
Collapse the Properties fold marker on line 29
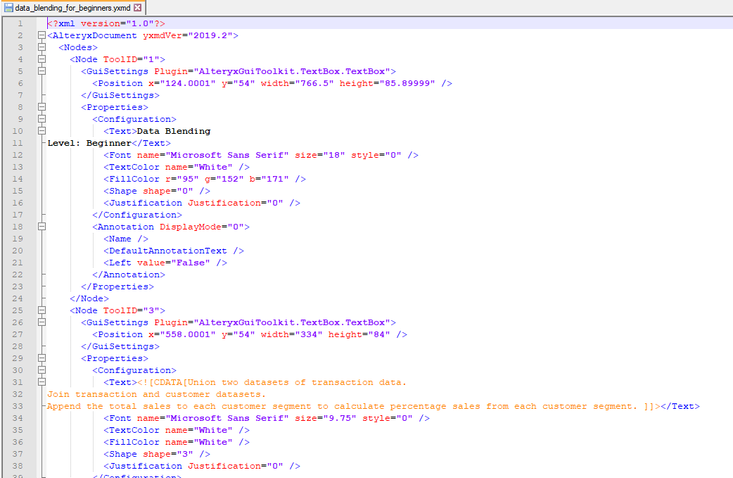point(42,358)
